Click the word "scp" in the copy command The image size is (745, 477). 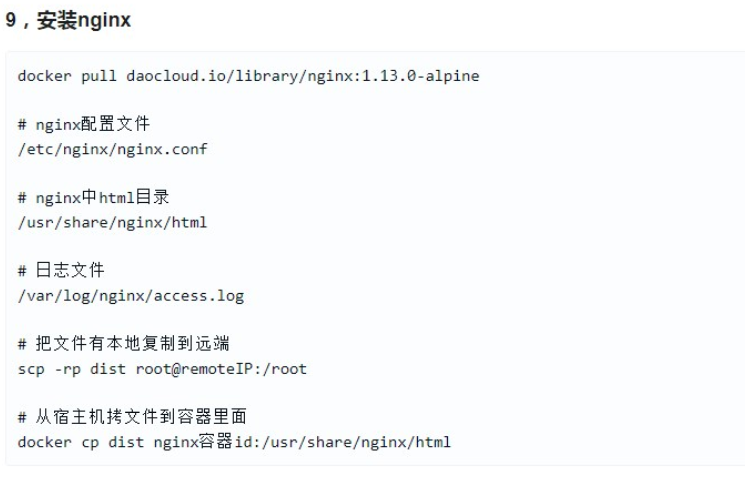[x=31, y=369]
